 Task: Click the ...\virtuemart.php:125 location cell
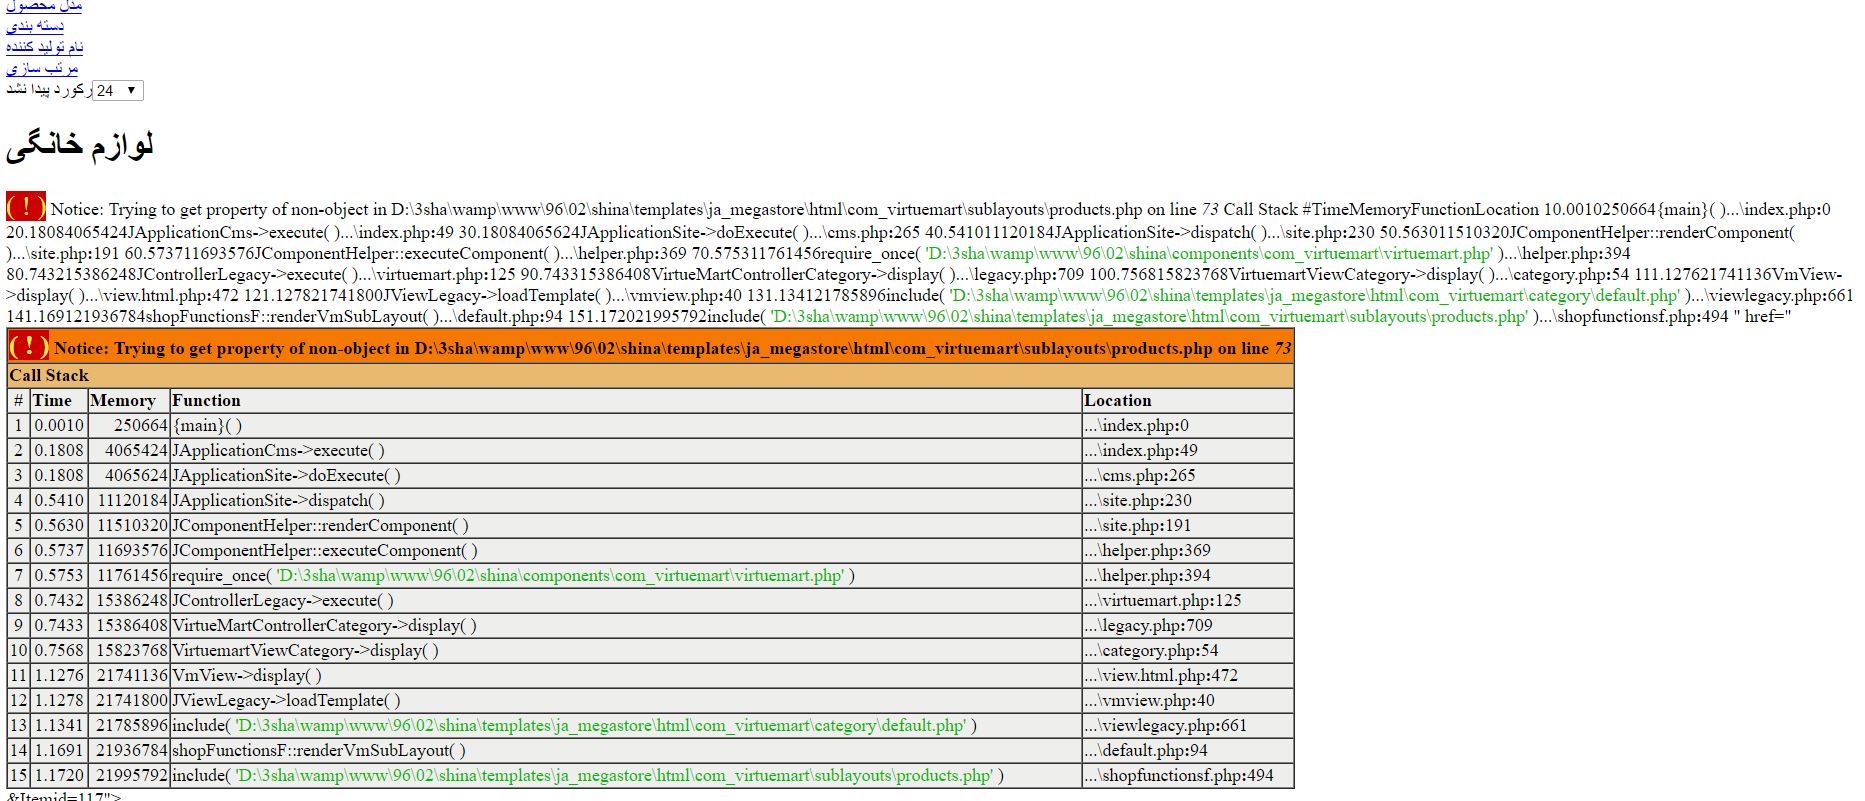coord(1188,600)
